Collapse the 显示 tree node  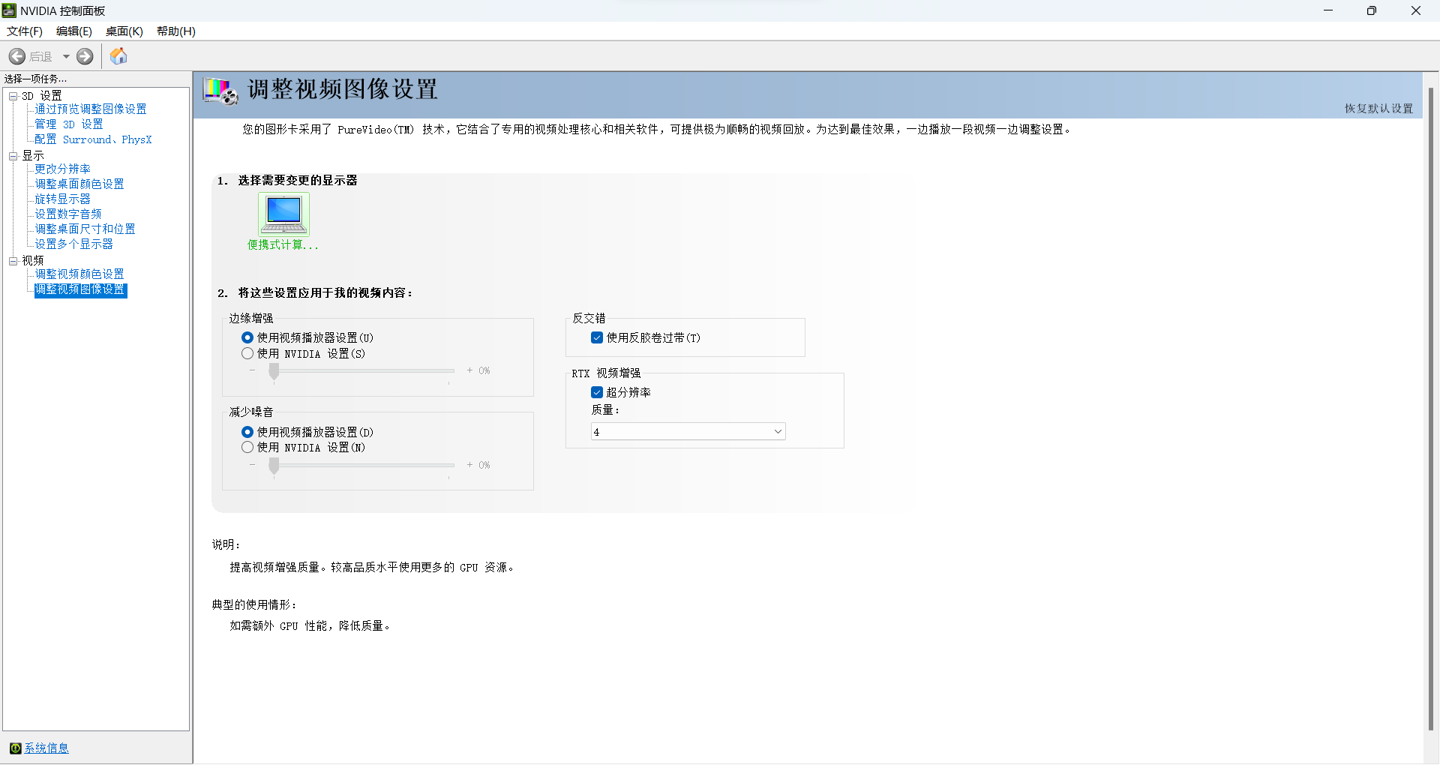tap(13, 156)
